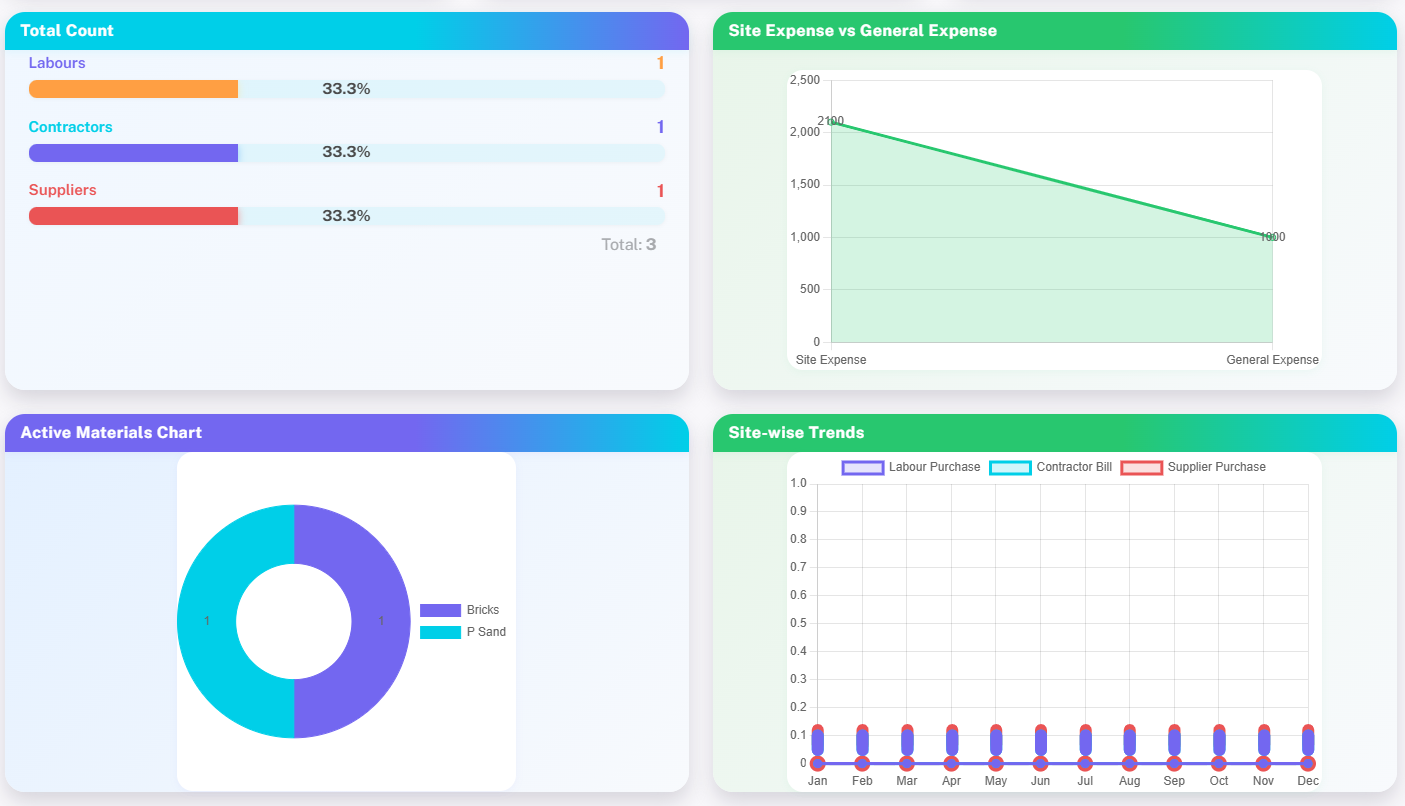Click the purple Bricks donut segment
1405x806 pixels.
click(380, 621)
